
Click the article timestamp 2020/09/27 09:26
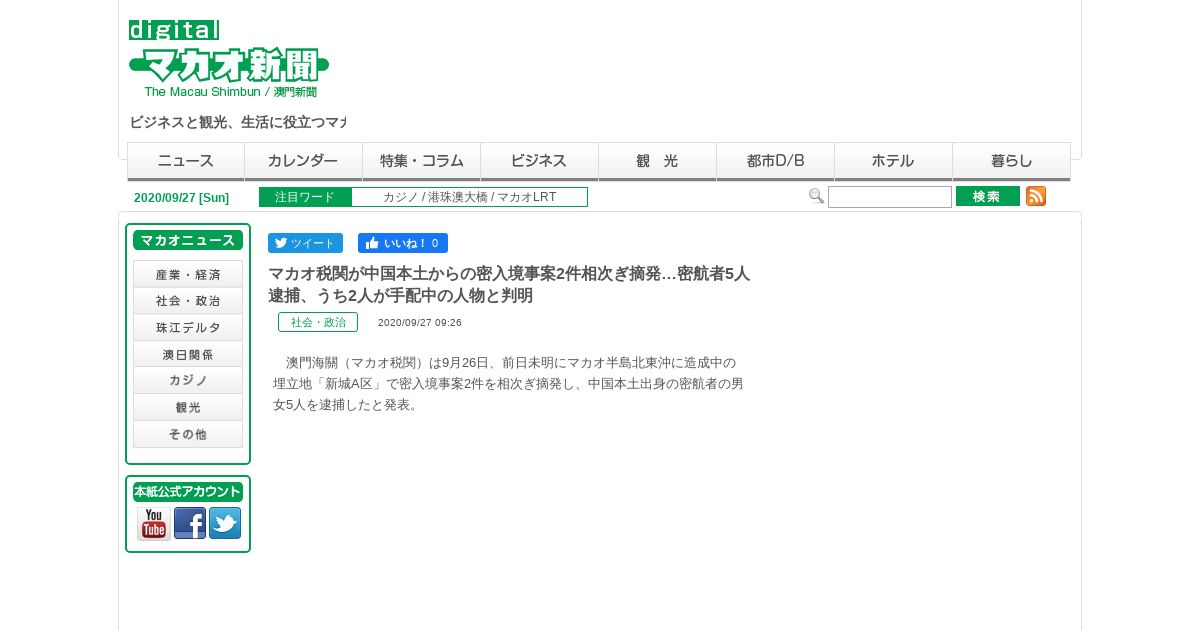point(420,323)
